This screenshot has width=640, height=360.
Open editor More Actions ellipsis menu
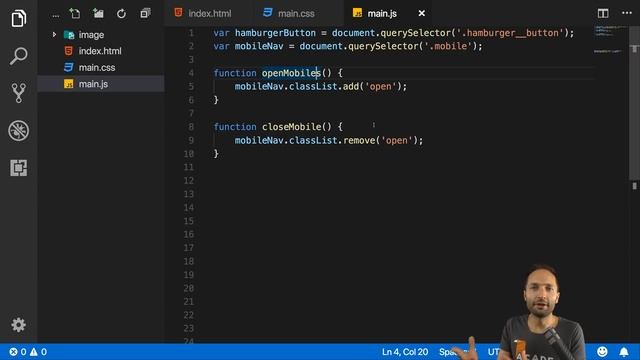click(x=627, y=13)
